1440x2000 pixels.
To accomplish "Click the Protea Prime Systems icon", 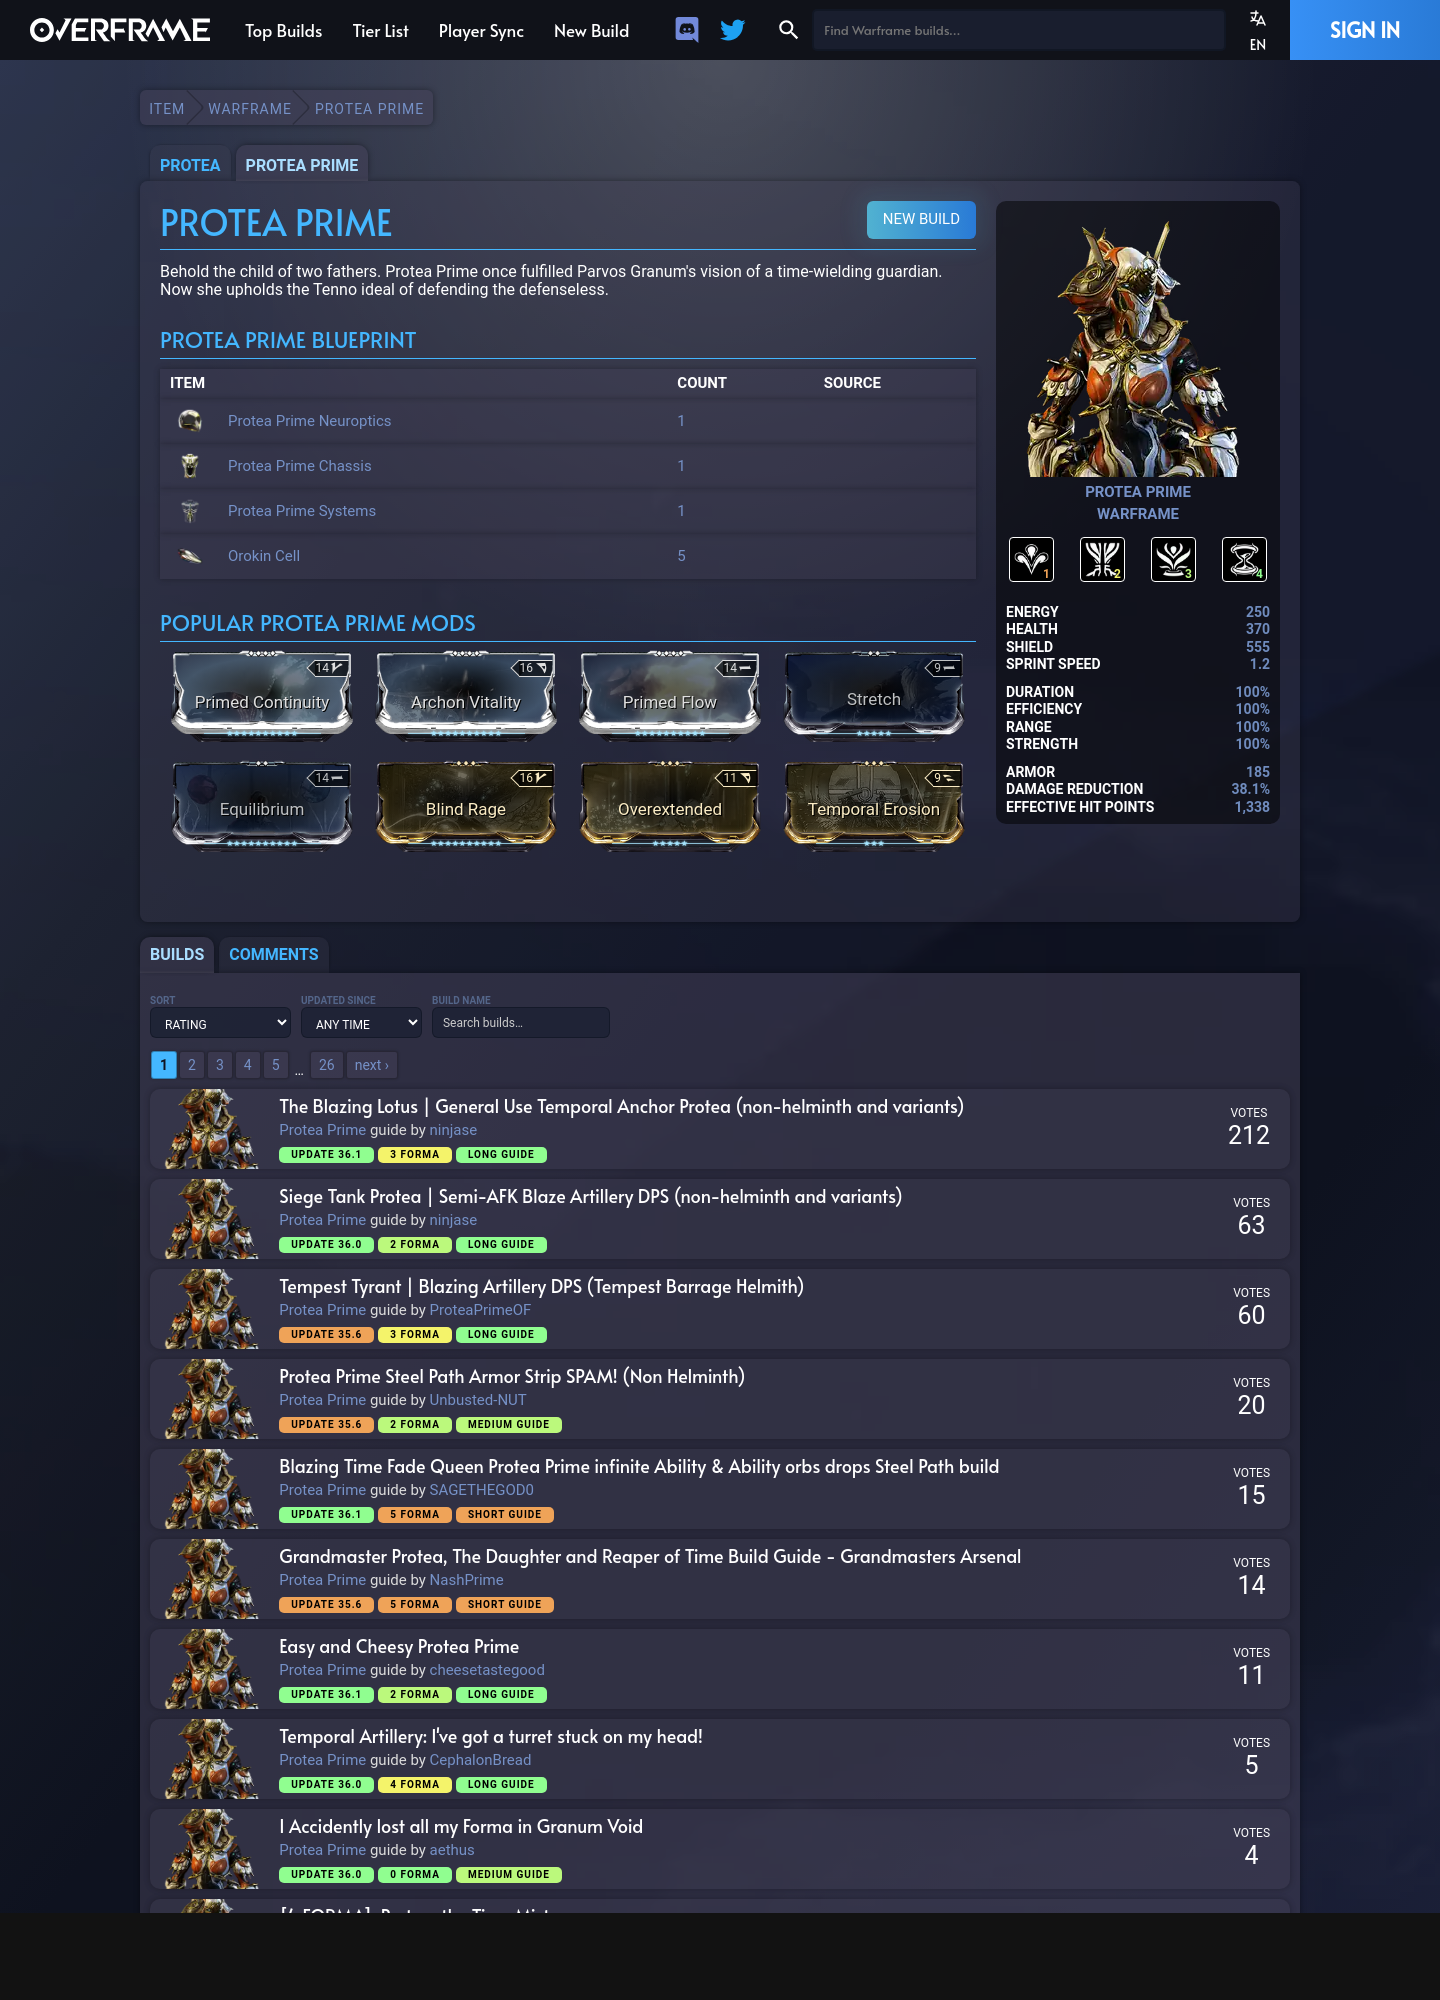I will click(190, 511).
